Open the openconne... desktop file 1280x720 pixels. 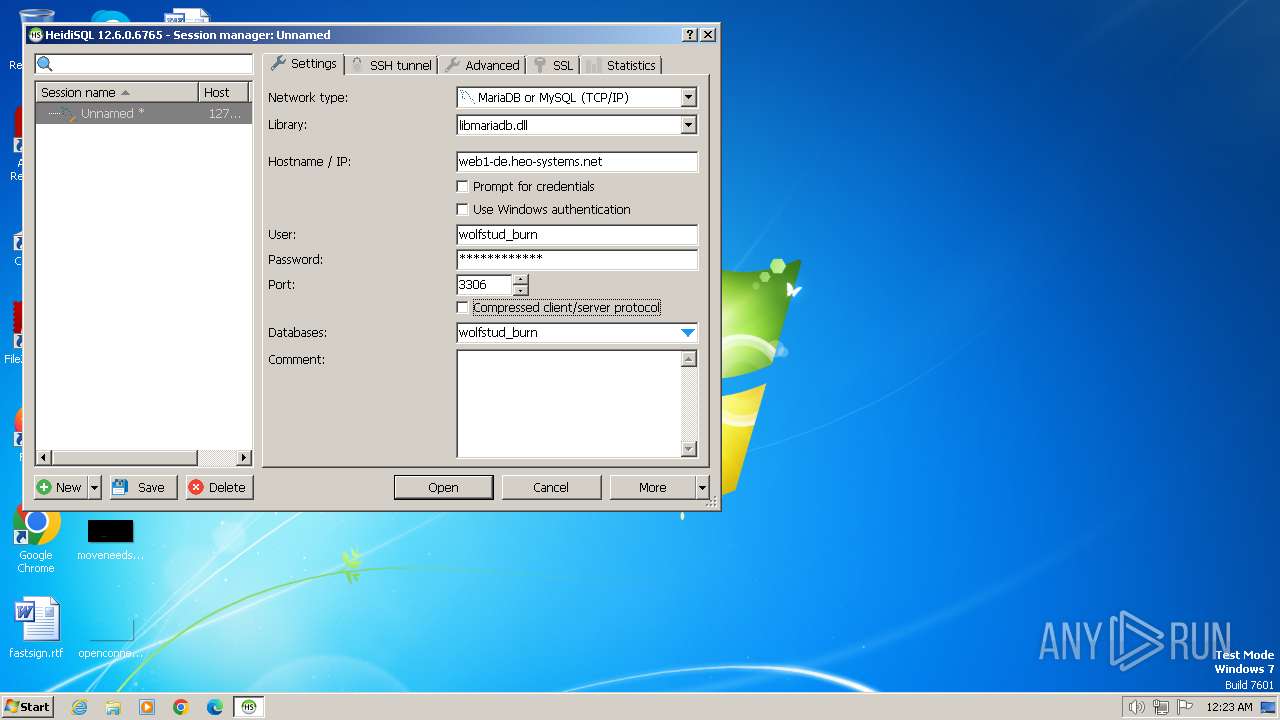click(x=110, y=636)
